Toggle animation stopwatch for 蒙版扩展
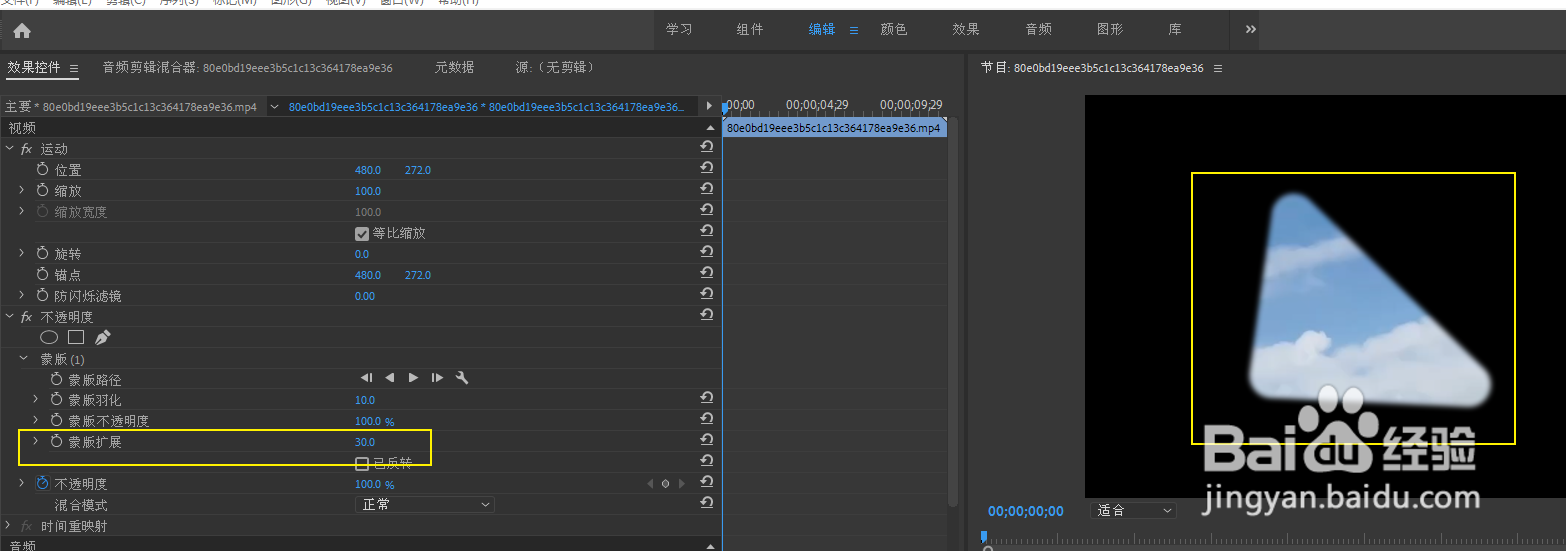Screen dimensions: 1566x551 tap(56, 441)
